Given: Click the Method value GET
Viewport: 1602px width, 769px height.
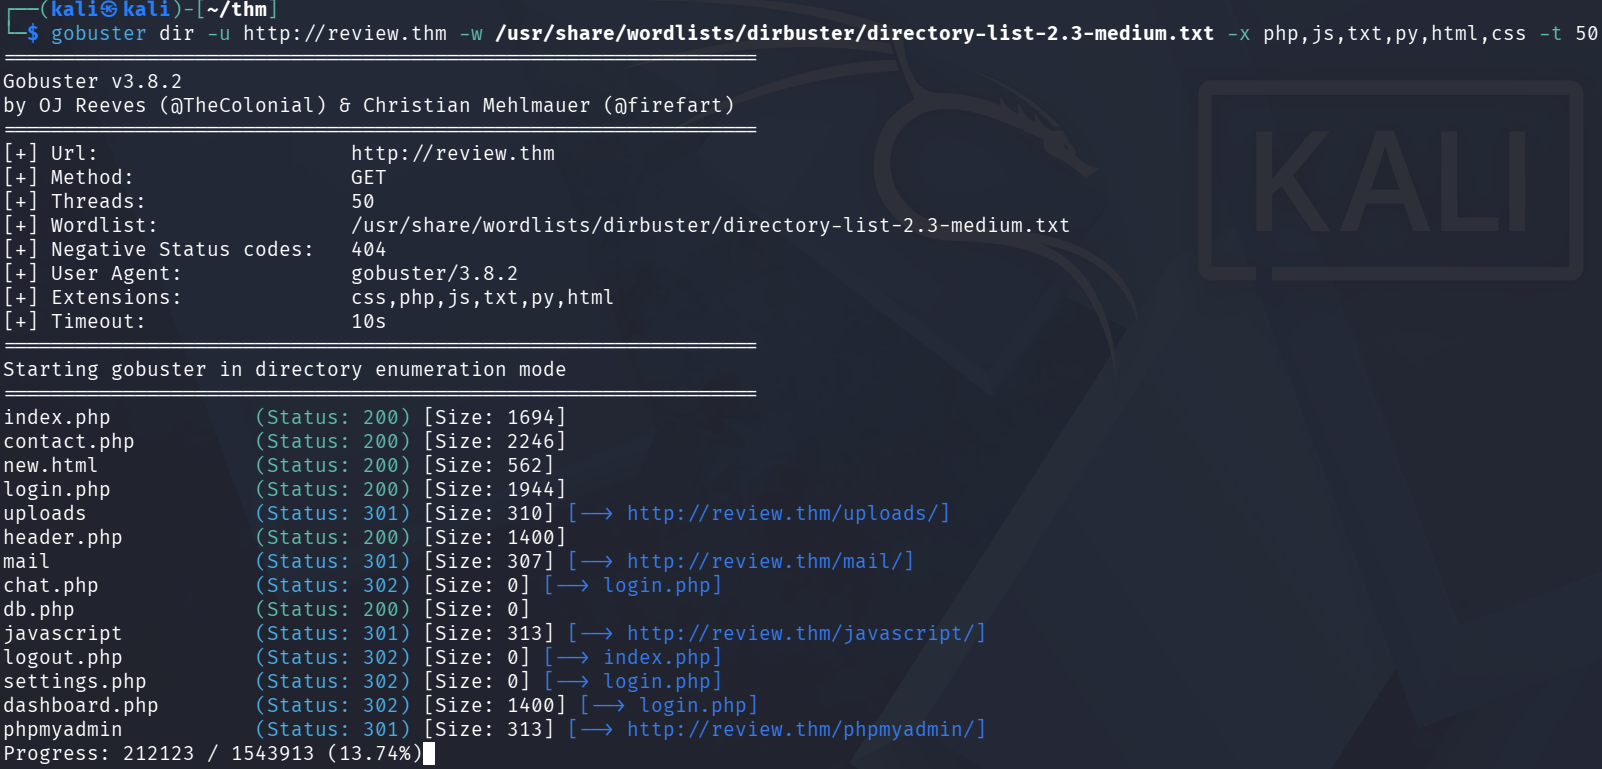Looking at the screenshot, I should coord(369,177).
